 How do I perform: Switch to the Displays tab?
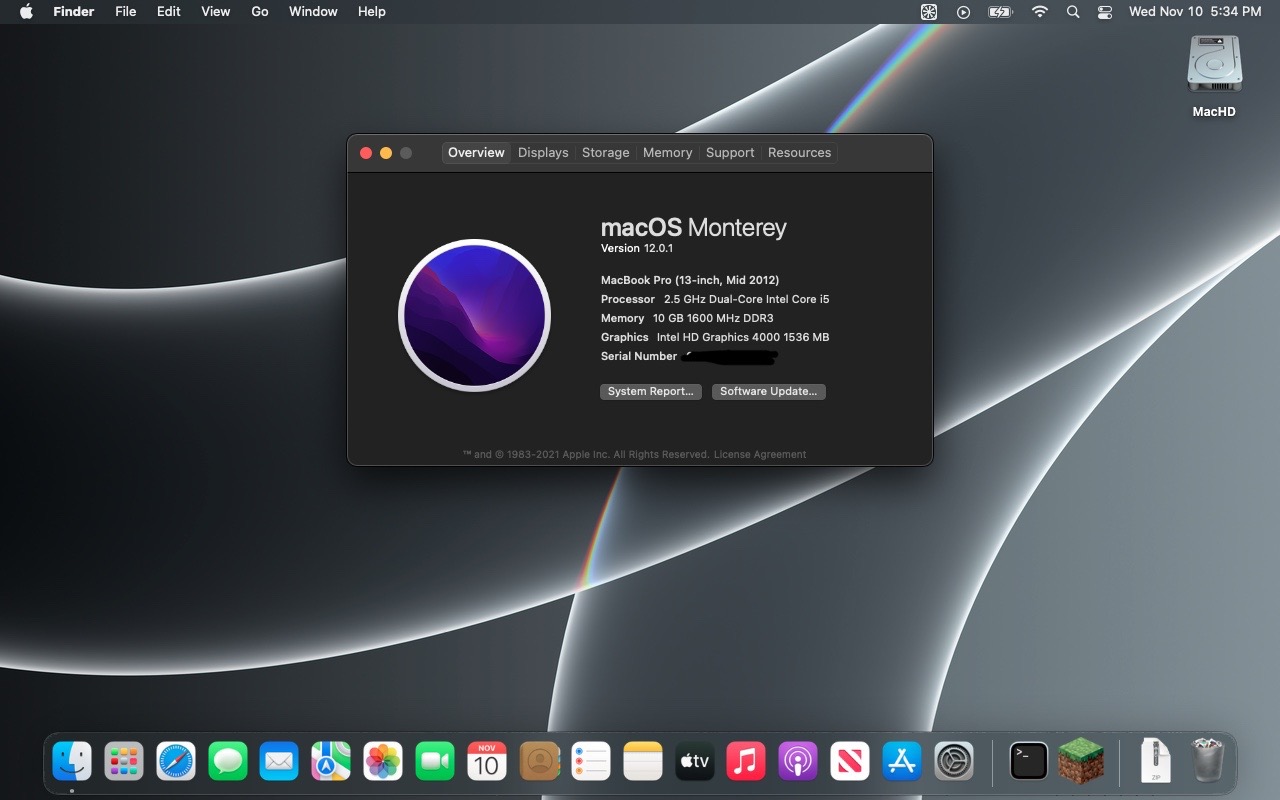[x=543, y=153]
